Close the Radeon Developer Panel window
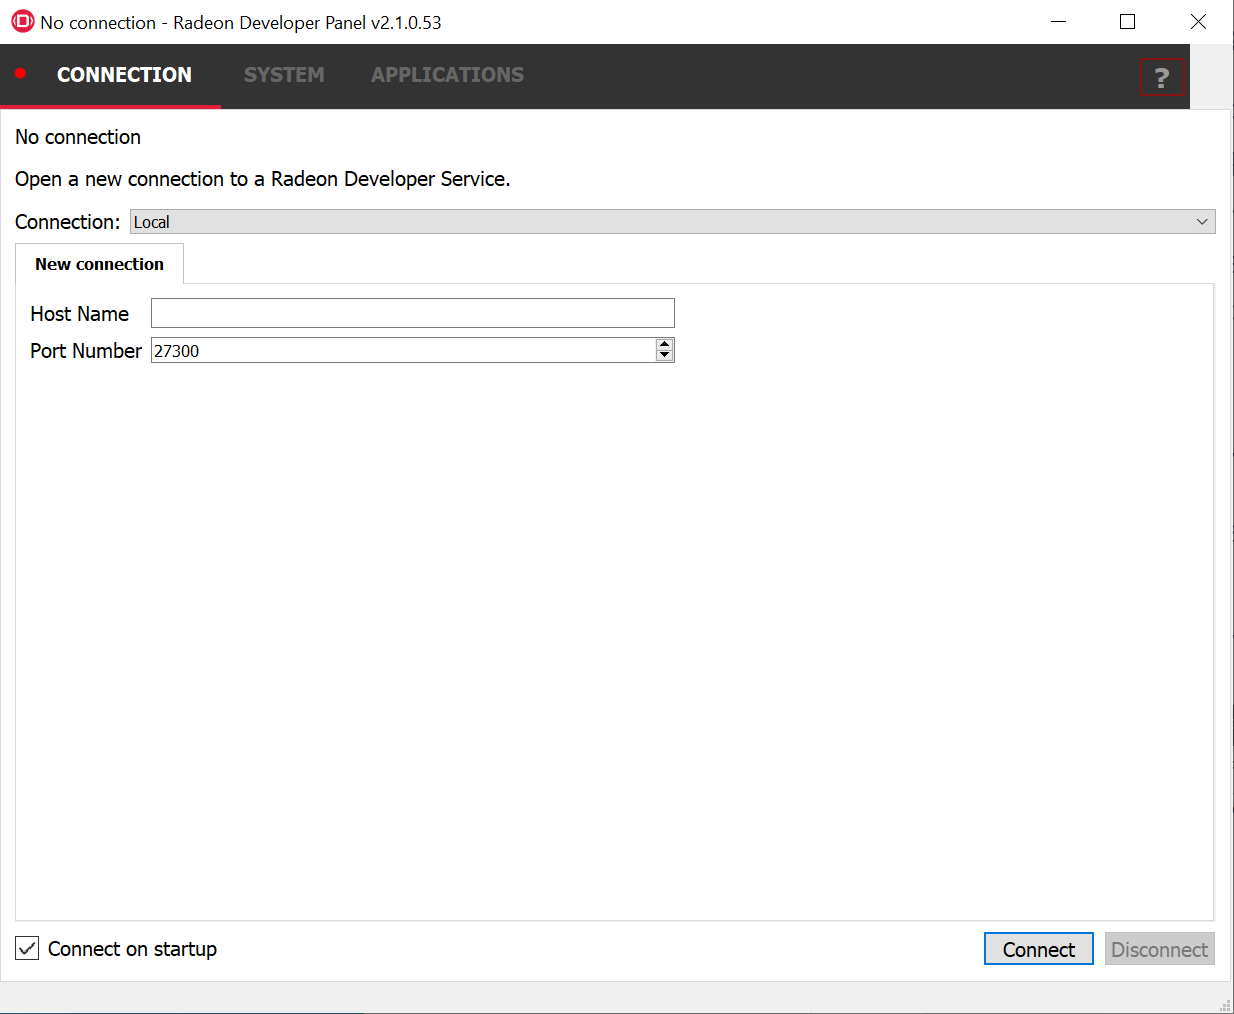This screenshot has height=1014, width=1234. (1197, 21)
